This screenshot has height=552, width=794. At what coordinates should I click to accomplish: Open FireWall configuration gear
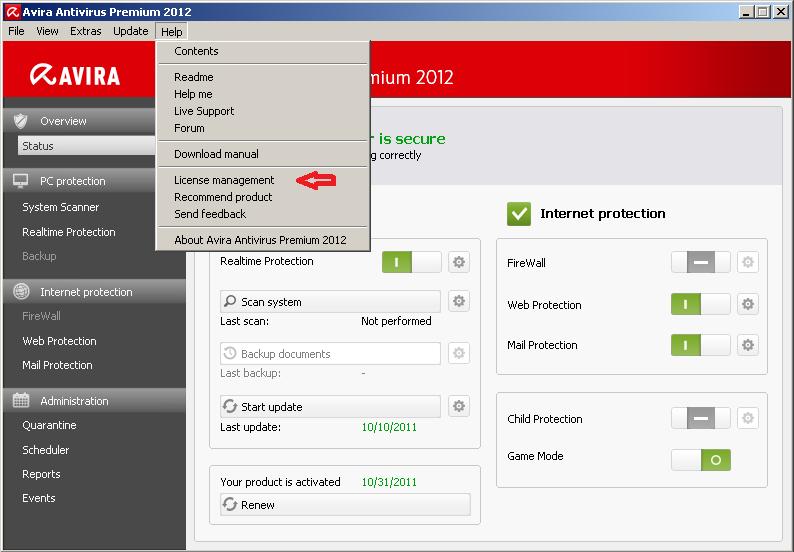tap(748, 262)
